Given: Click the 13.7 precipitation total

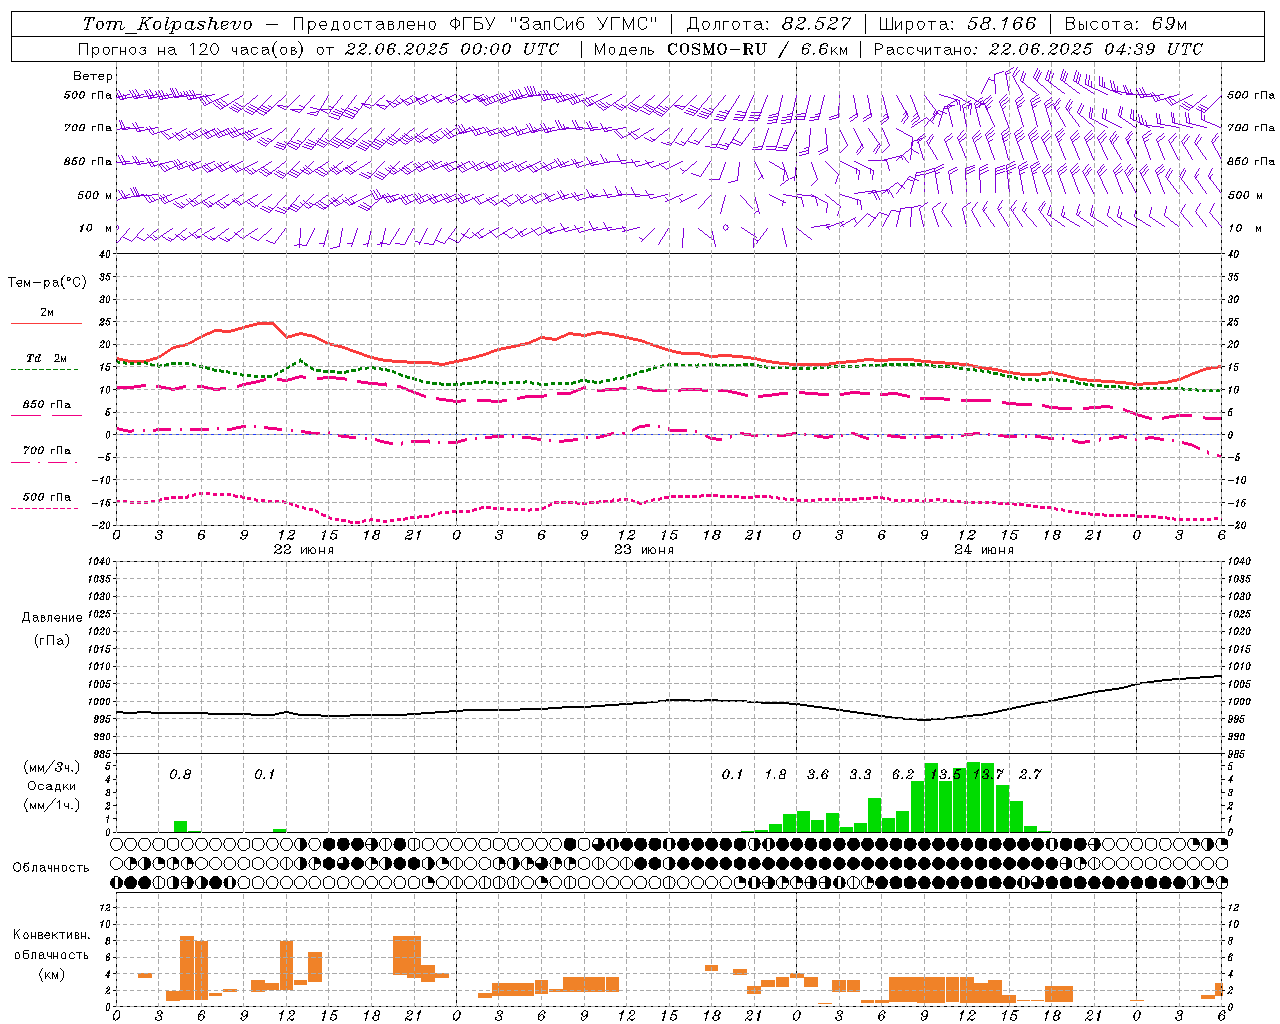Looking at the screenshot, I should [988, 774].
